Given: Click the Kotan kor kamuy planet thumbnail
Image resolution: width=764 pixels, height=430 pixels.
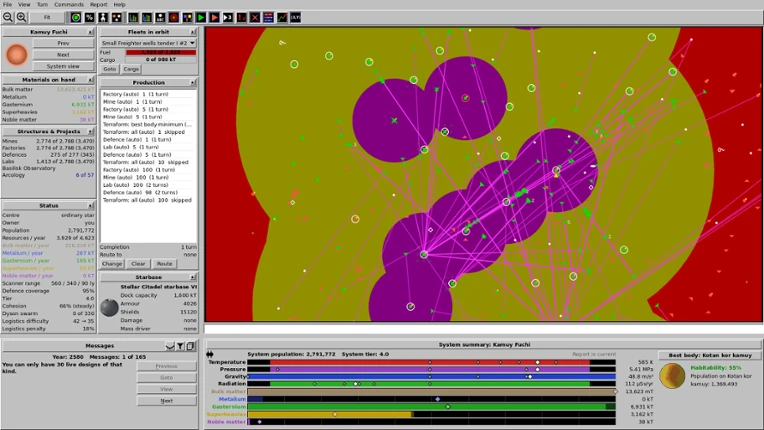Looking at the screenshot, I should (x=672, y=376).
